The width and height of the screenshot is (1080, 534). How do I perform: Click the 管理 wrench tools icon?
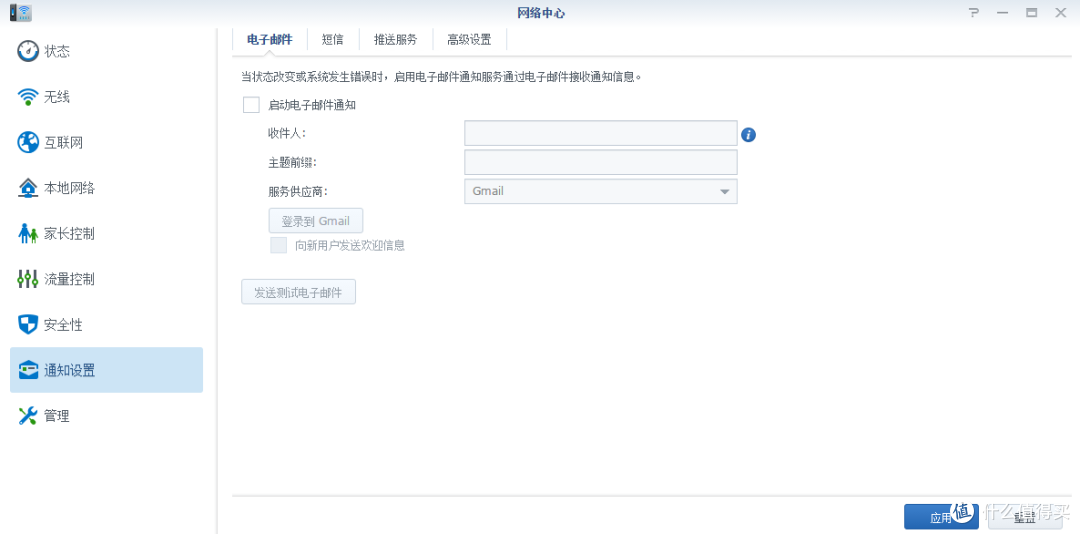pos(28,415)
